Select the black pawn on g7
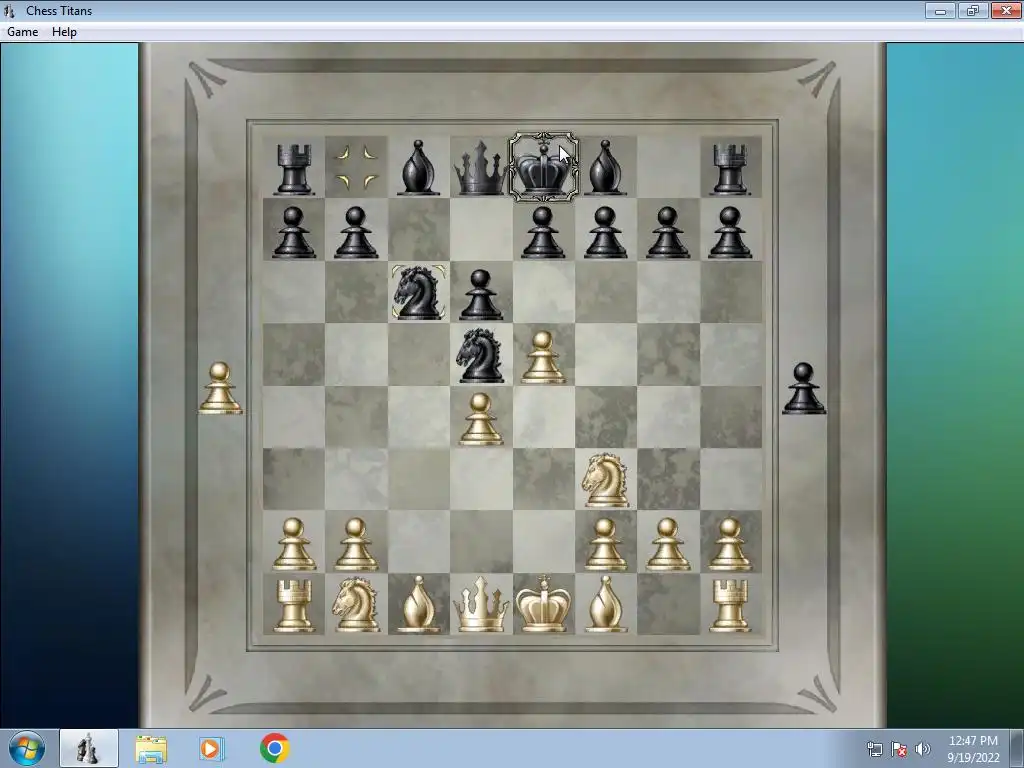Viewport: 1024px width, 768px height. click(667, 232)
